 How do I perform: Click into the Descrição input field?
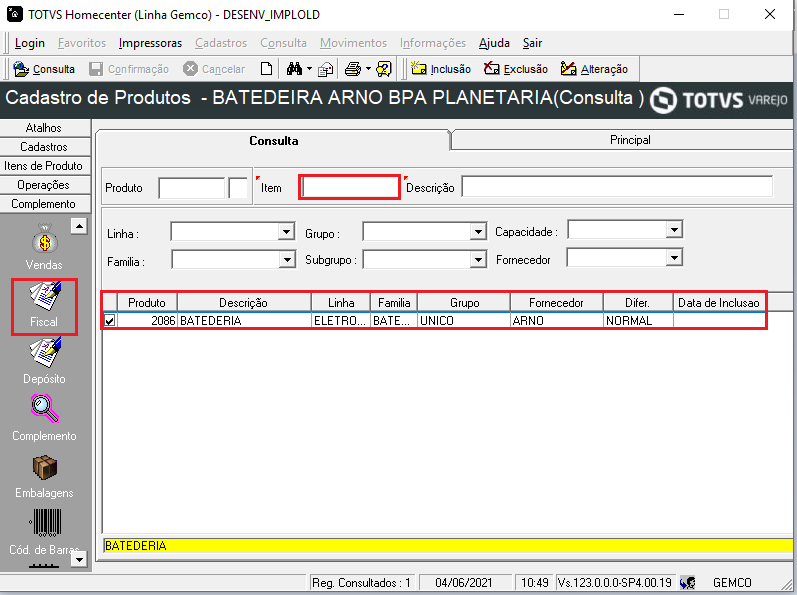[x=617, y=186]
